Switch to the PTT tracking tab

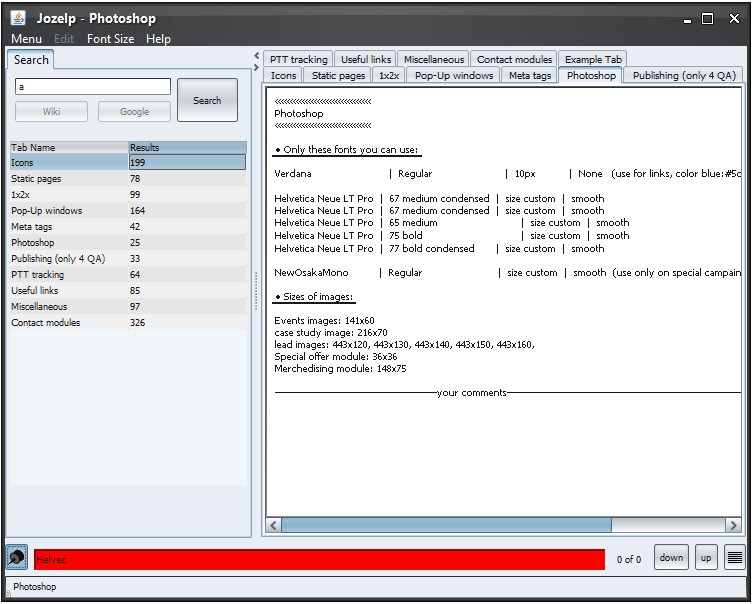tap(298, 59)
